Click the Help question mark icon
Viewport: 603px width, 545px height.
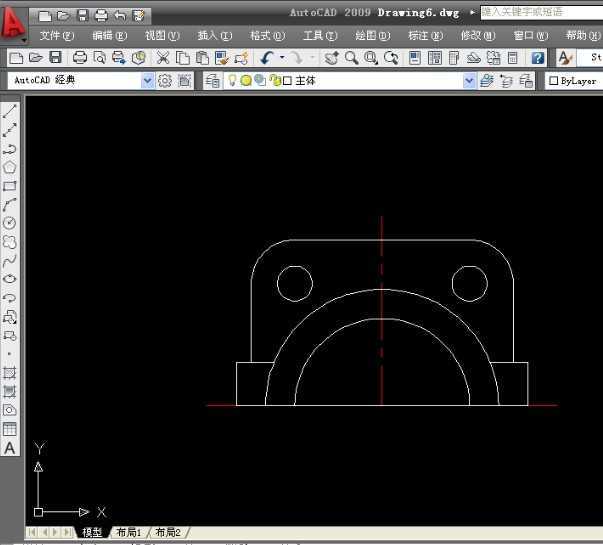point(538,58)
